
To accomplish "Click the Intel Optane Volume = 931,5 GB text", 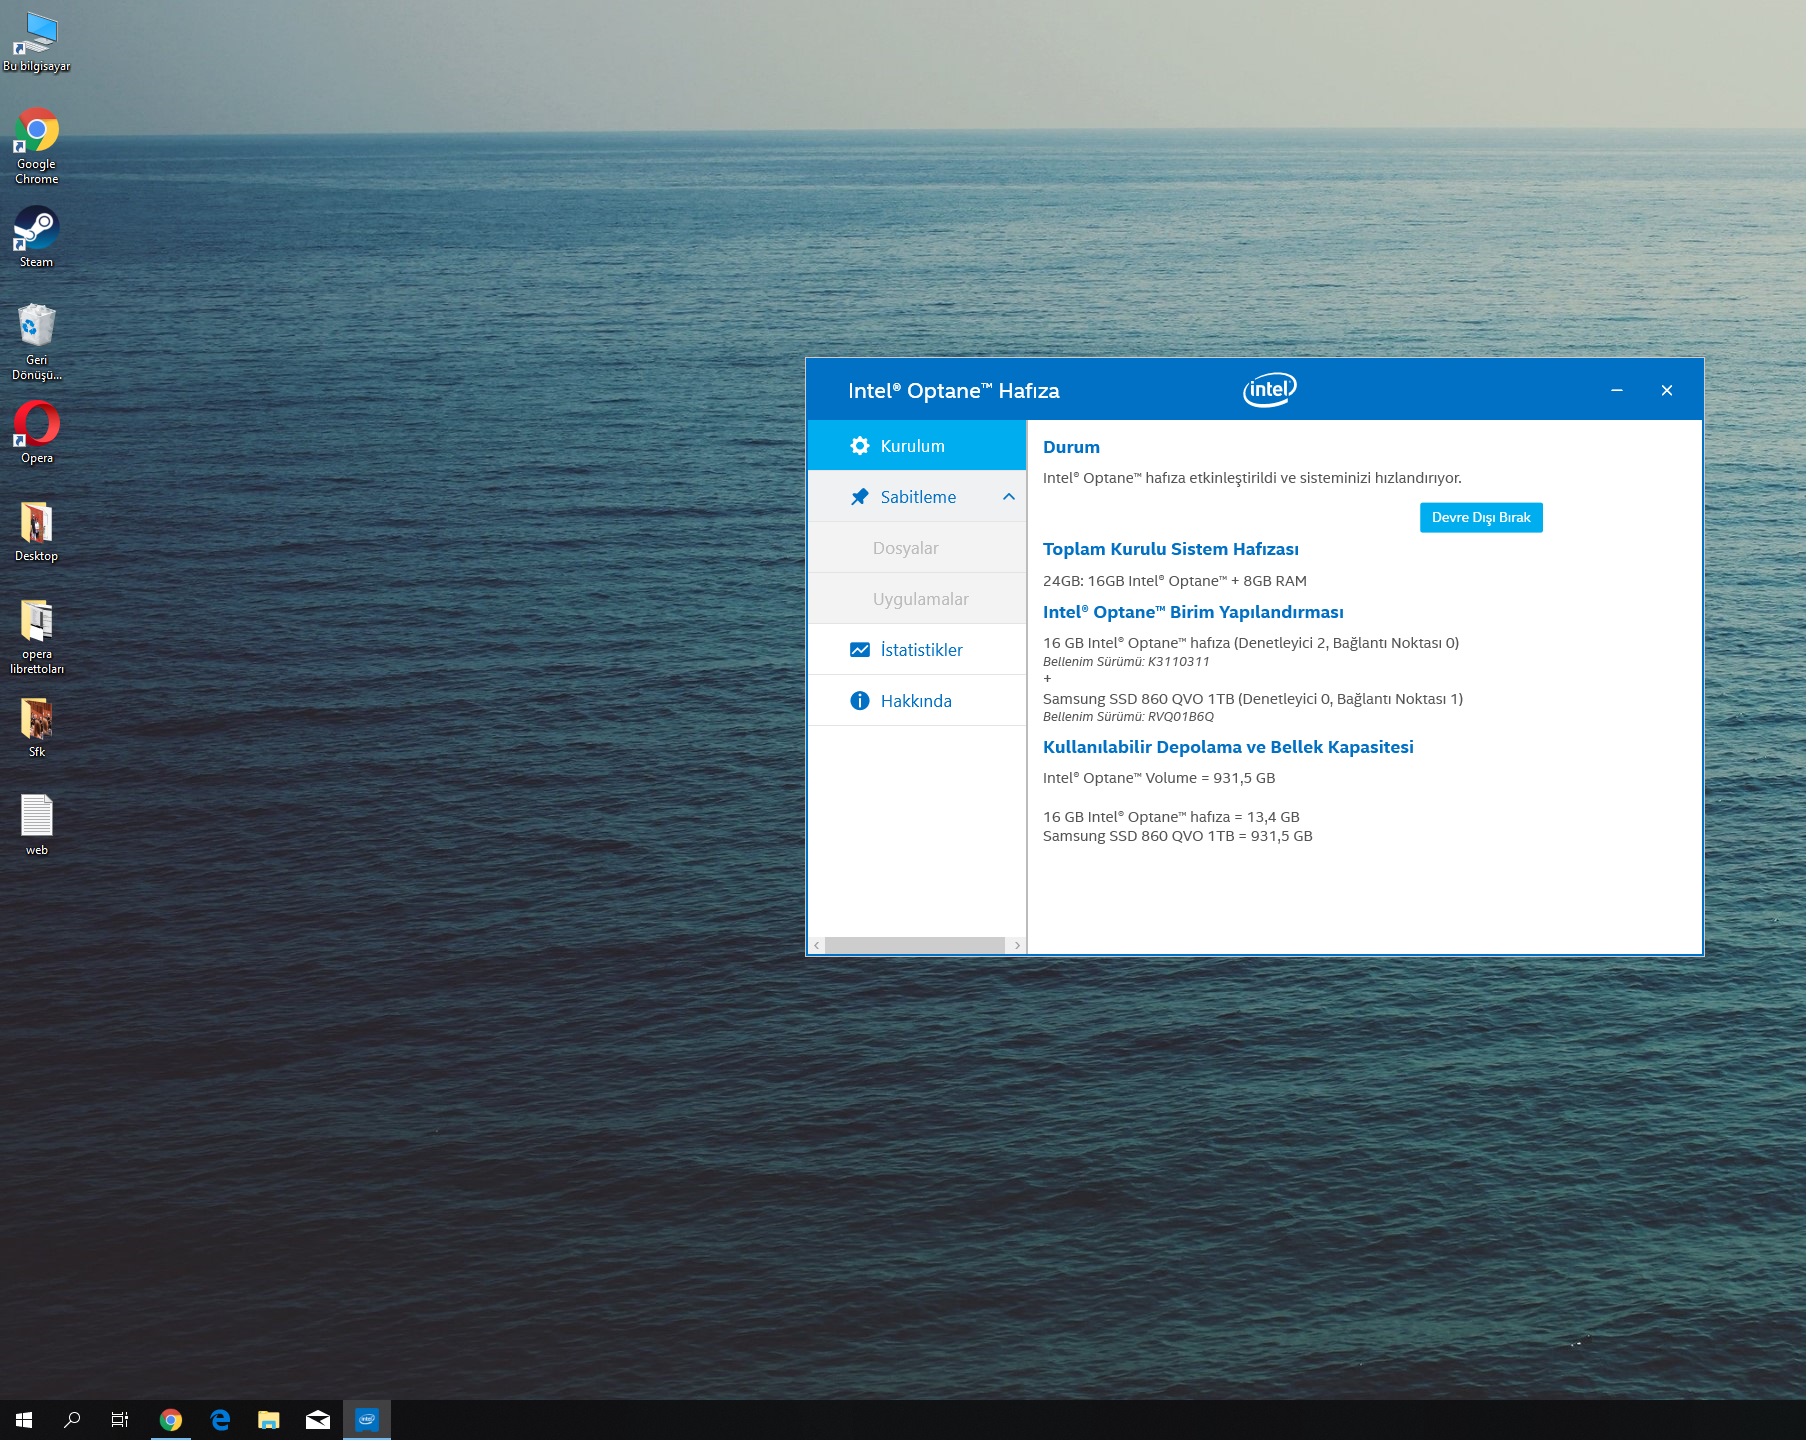I will click(x=1160, y=778).
